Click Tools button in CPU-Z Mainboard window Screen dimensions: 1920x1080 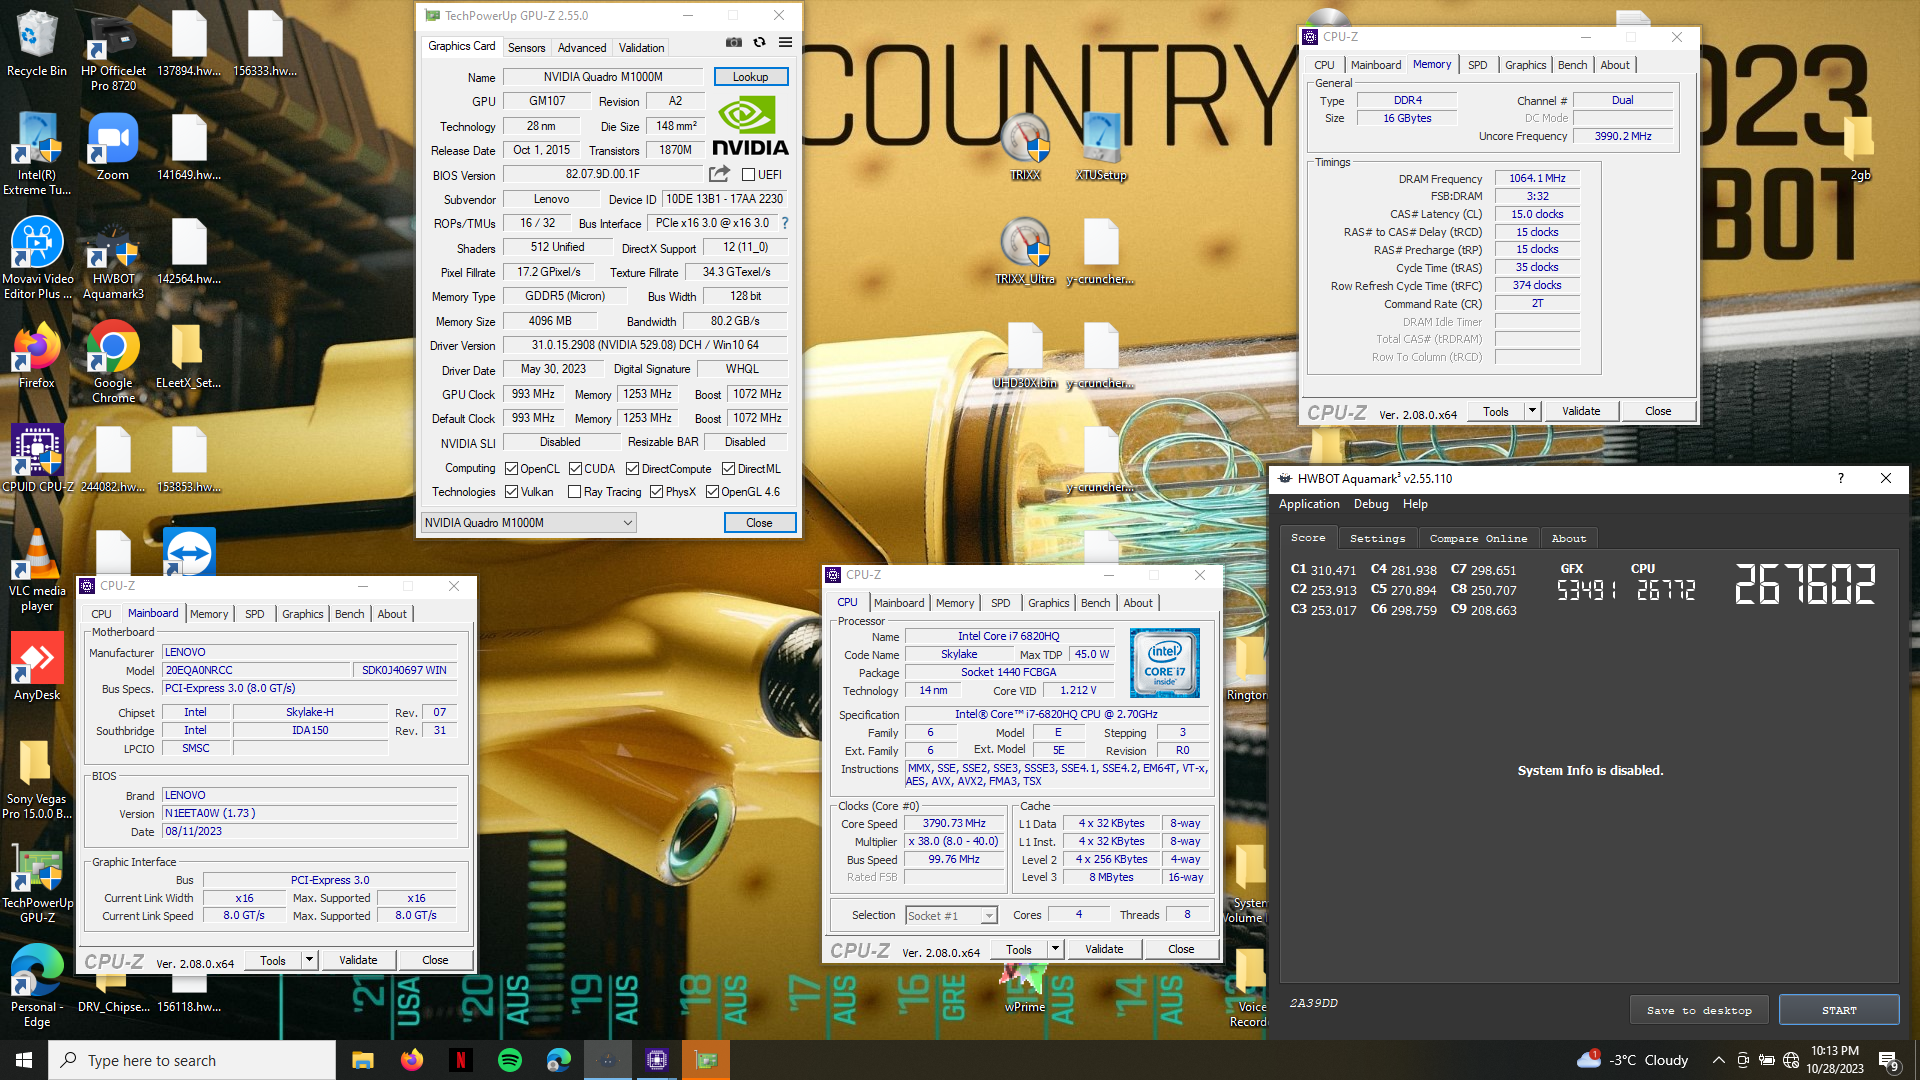coord(273,959)
